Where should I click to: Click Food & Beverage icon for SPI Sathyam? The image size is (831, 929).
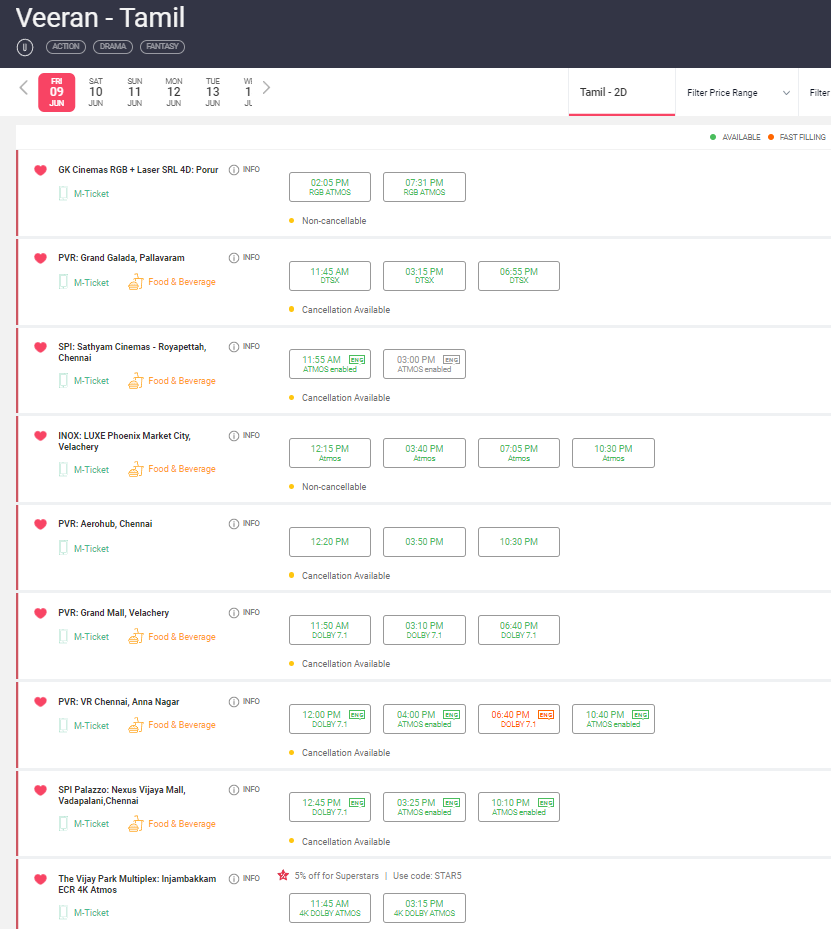[136, 381]
